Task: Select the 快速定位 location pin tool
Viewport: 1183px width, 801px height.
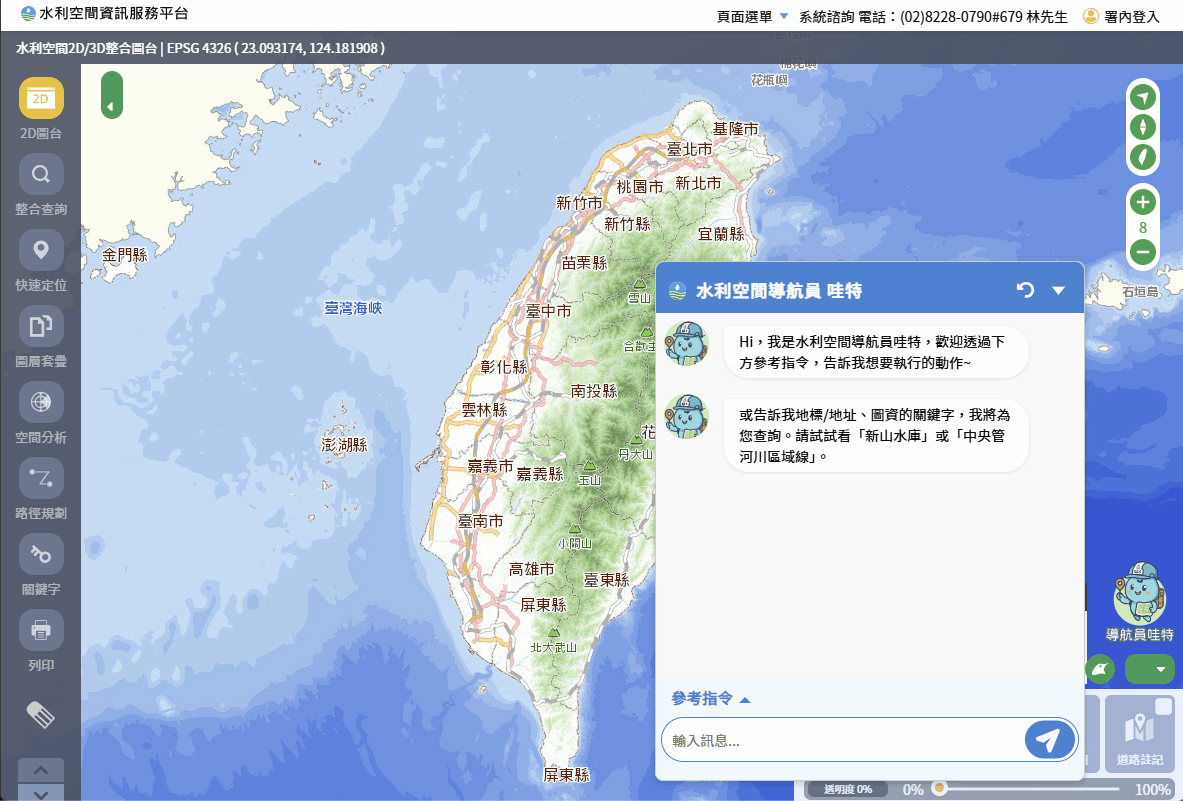Action: [x=41, y=251]
